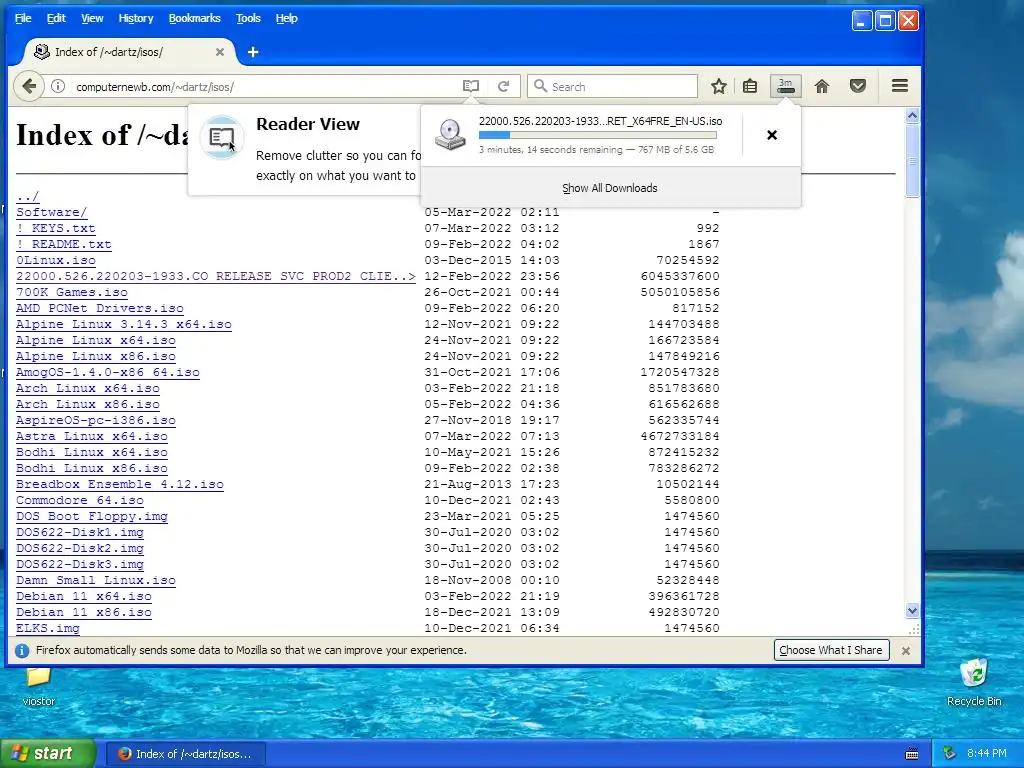The image size is (1024, 768).
Task: Click the network tray icon near clock
Action: click(x=949, y=754)
